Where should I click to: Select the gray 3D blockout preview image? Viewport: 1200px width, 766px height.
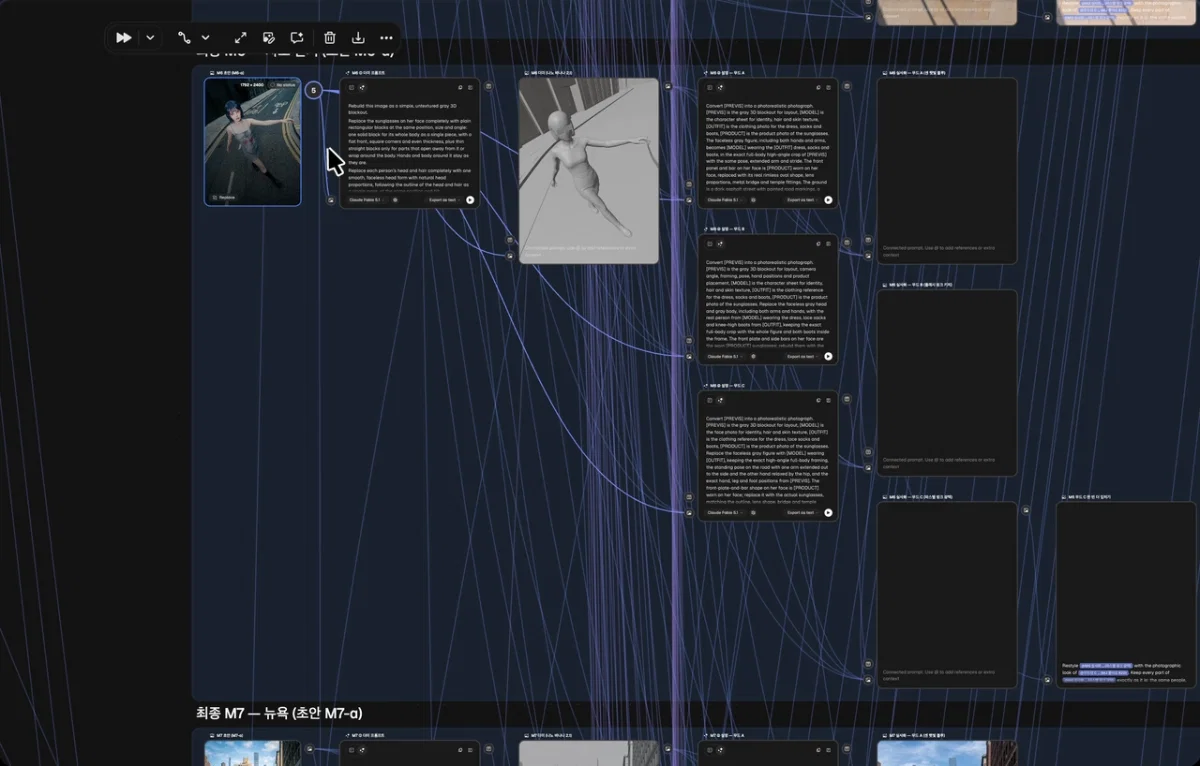pyautogui.click(x=589, y=171)
